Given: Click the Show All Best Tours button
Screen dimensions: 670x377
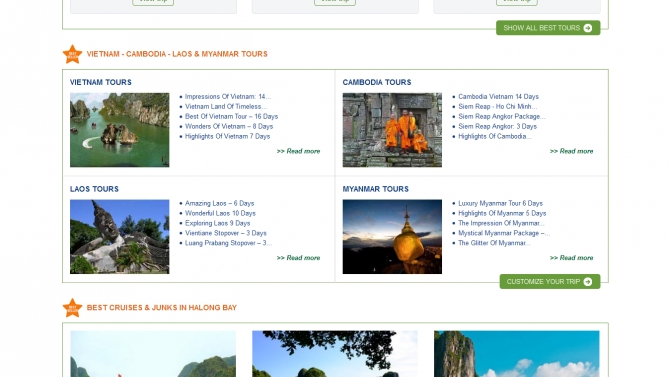Looking at the screenshot, I should 548,28.
